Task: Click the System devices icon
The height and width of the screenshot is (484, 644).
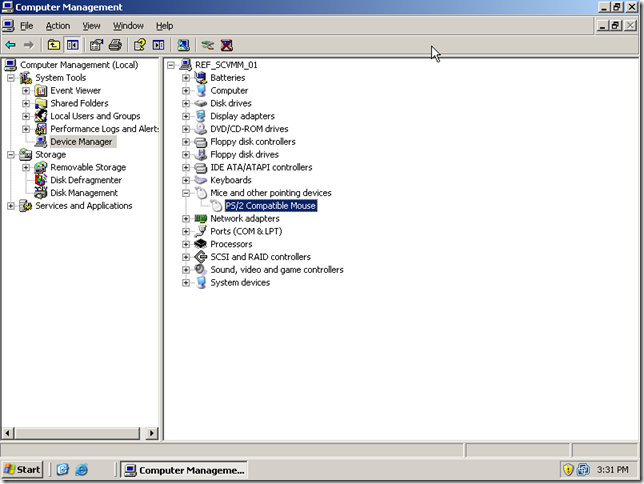Action: (201, 282)
